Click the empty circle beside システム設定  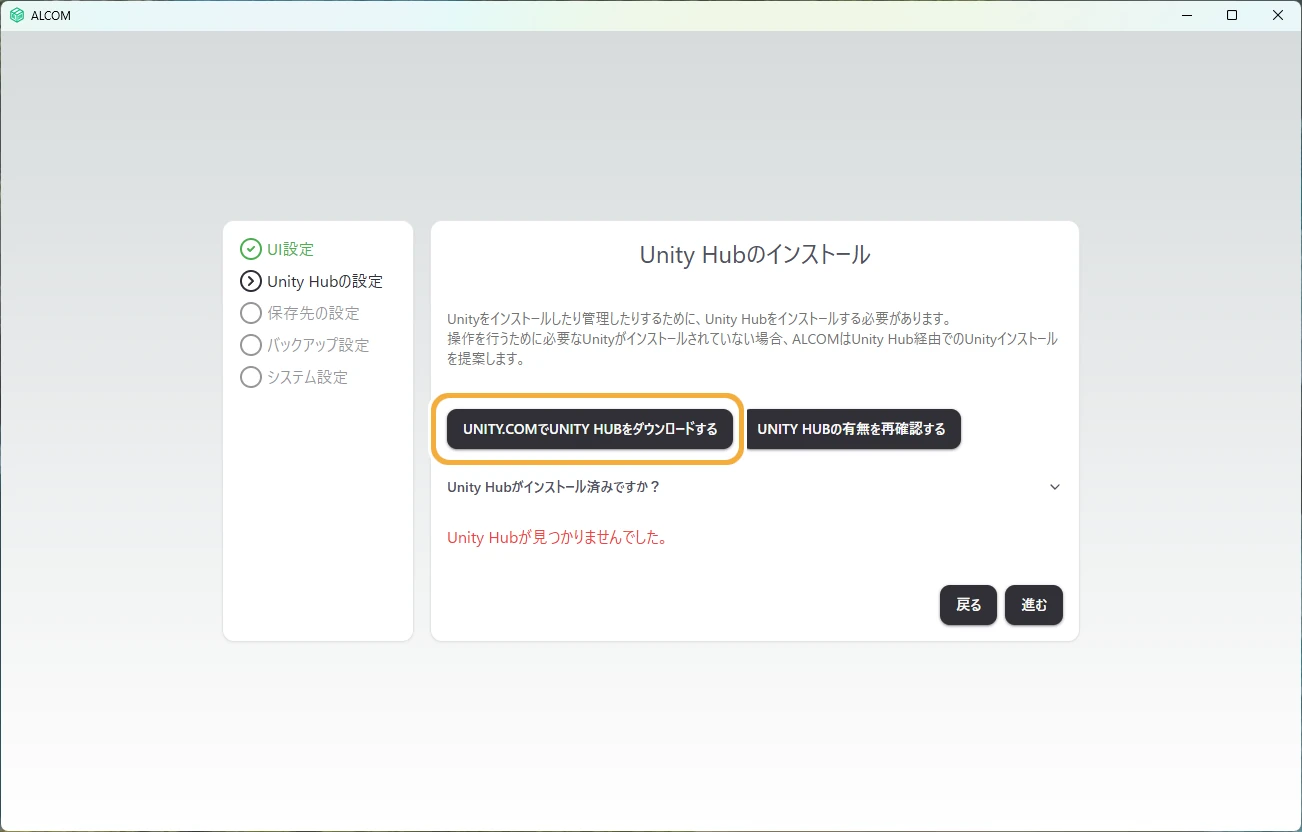(251, 377)
